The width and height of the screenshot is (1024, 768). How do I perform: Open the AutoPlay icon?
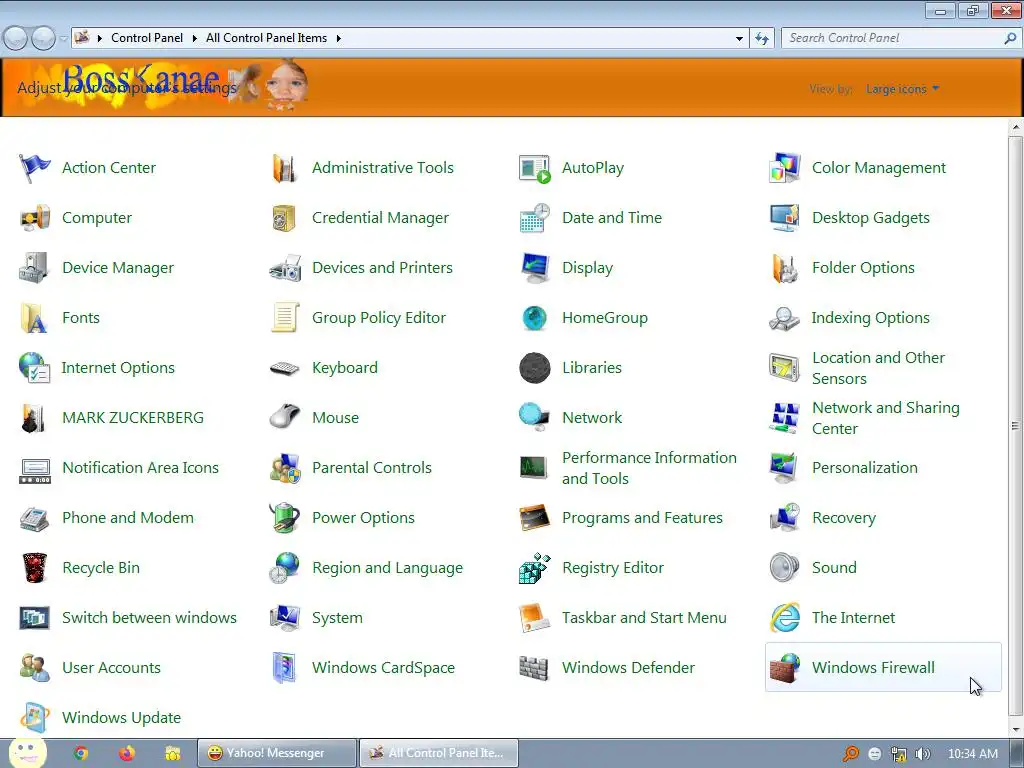(x=534, y=168)
